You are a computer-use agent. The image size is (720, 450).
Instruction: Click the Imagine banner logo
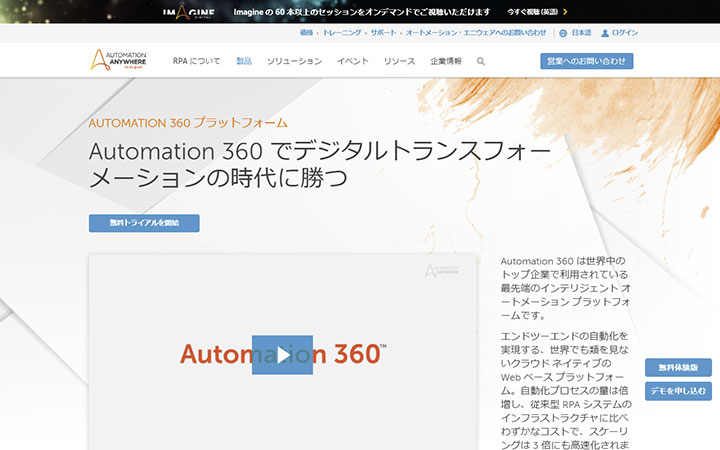tap(188, 12)
